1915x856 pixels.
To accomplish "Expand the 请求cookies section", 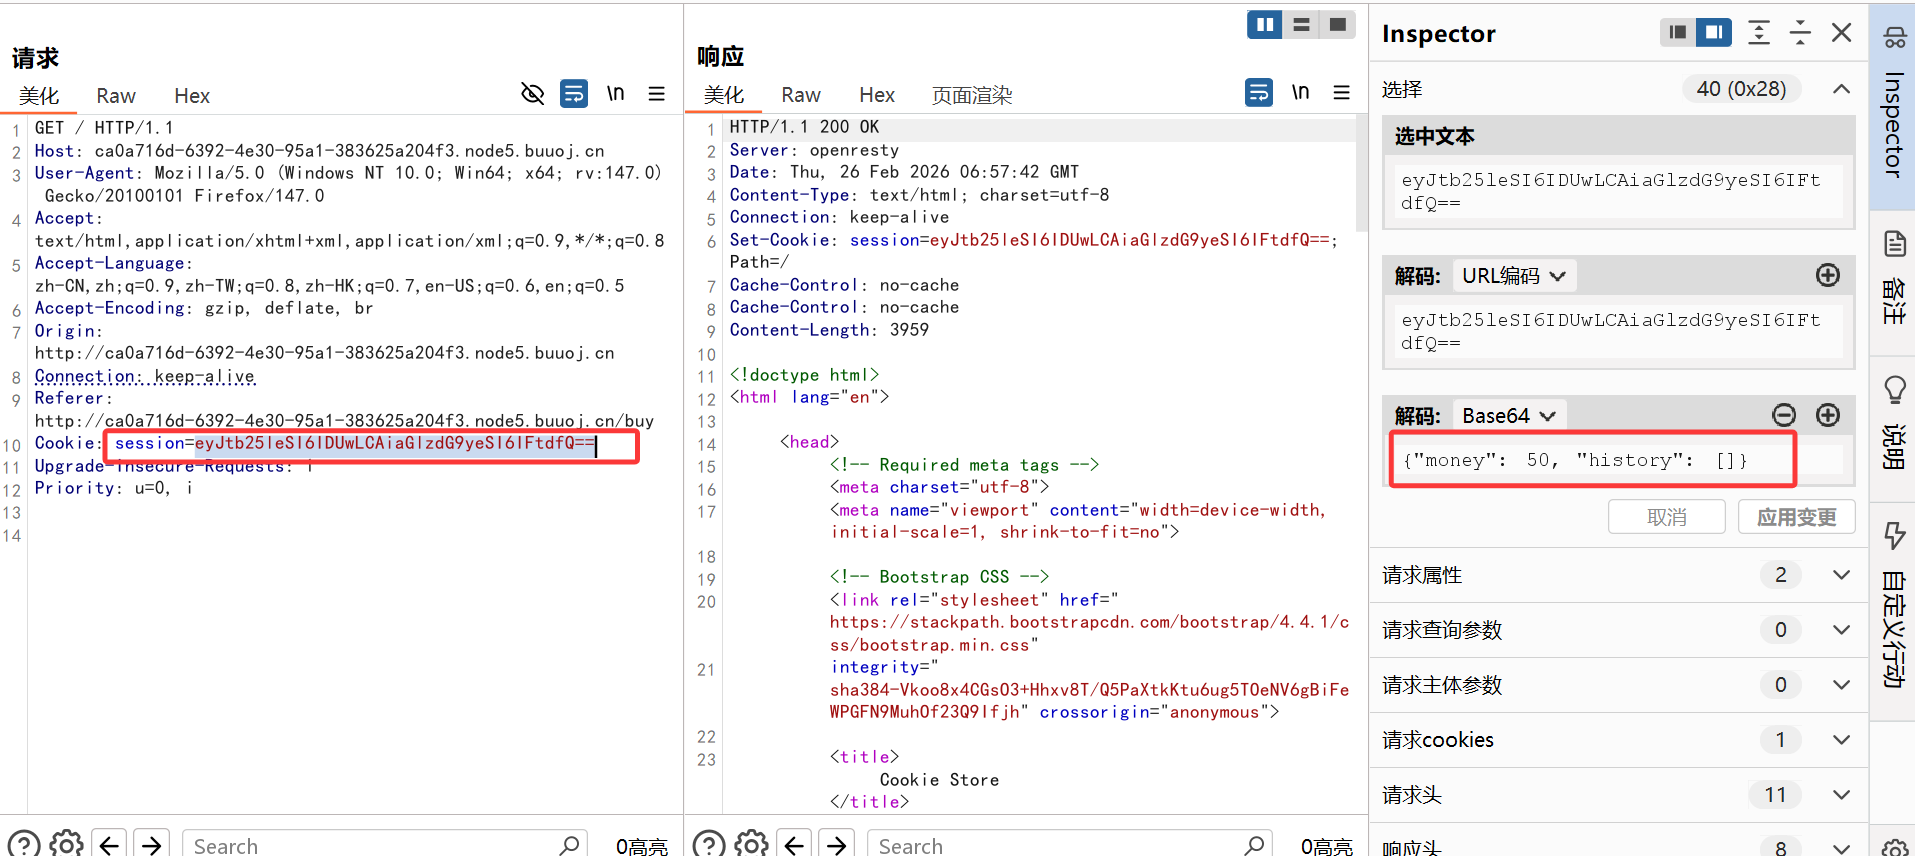I will 1840,740.
